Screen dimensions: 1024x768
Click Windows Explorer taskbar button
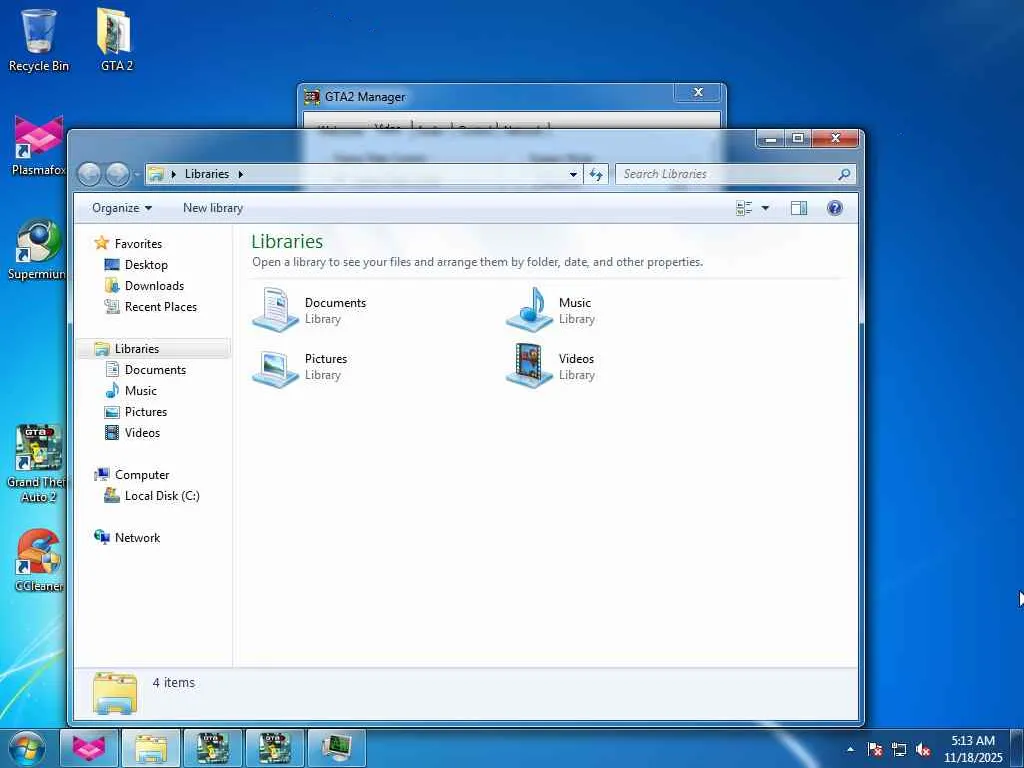coord(151,748)
